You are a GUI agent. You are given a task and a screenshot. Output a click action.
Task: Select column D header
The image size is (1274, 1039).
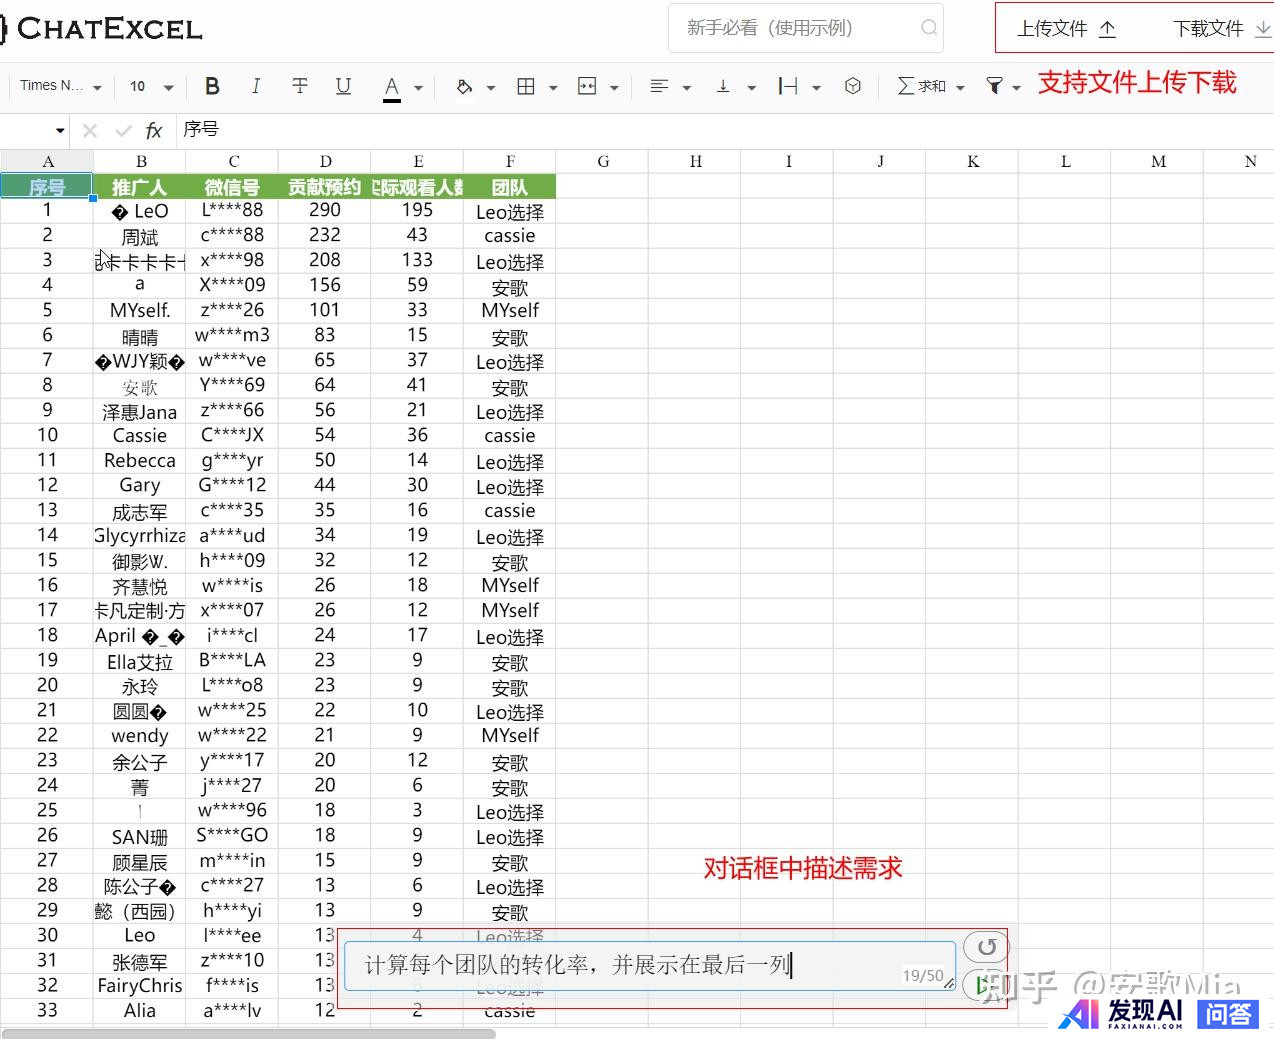pos(325,161)
